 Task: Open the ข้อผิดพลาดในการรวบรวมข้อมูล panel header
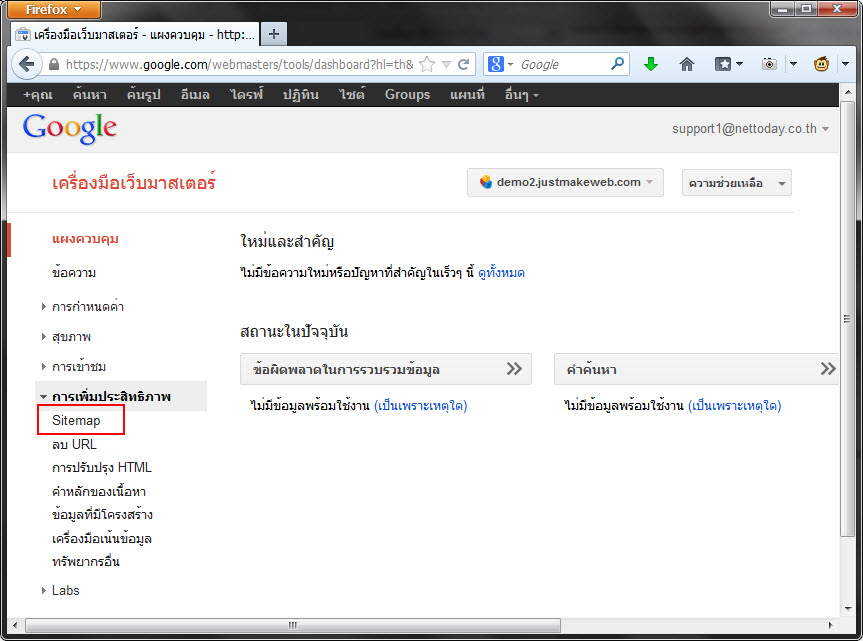click(385, 369)
